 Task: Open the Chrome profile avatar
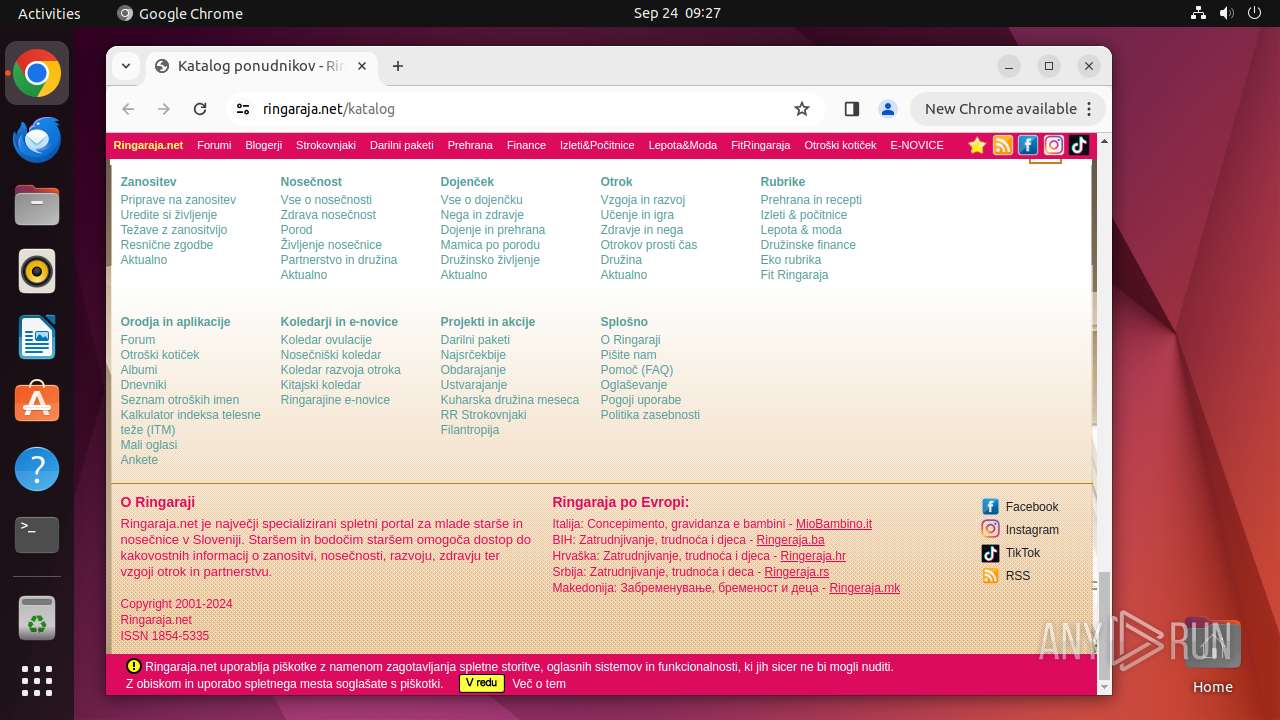tap(887, 109)
